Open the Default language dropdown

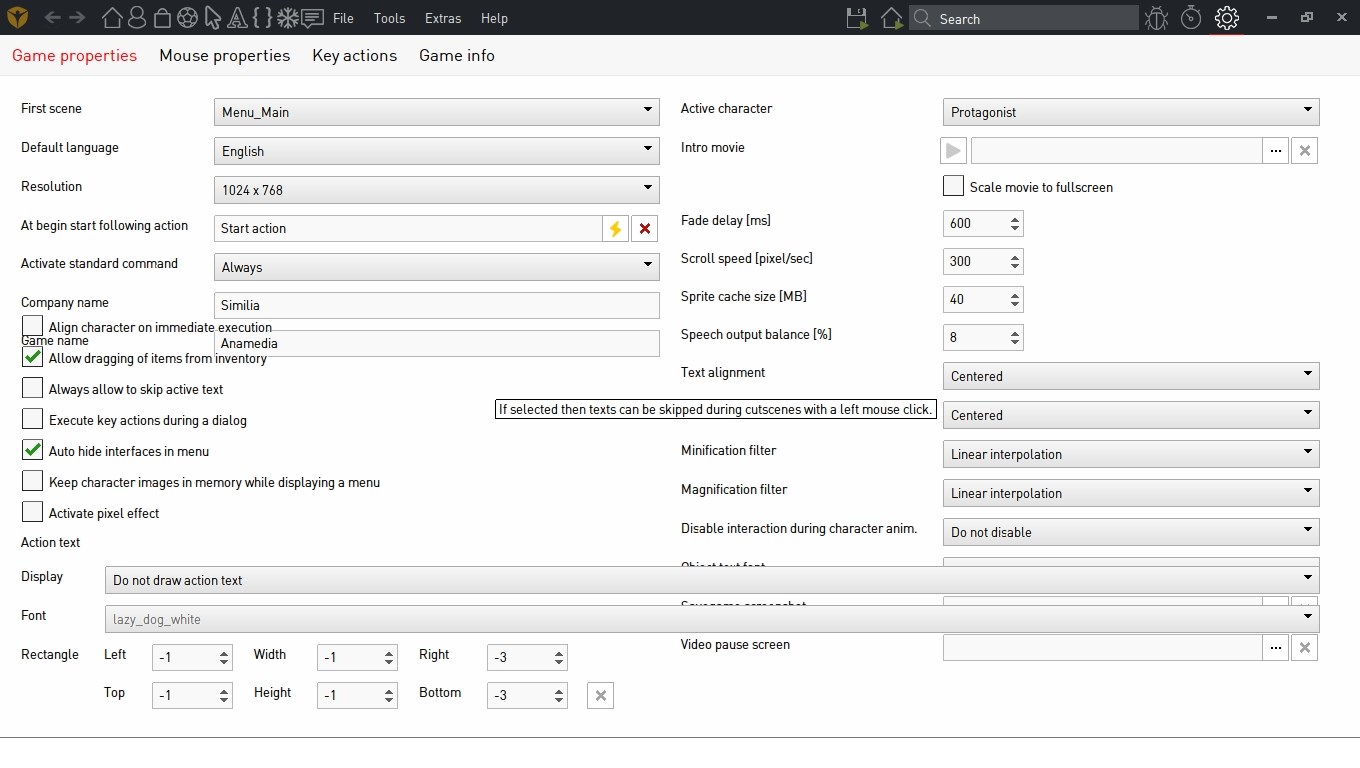click(x=437, y=151)
